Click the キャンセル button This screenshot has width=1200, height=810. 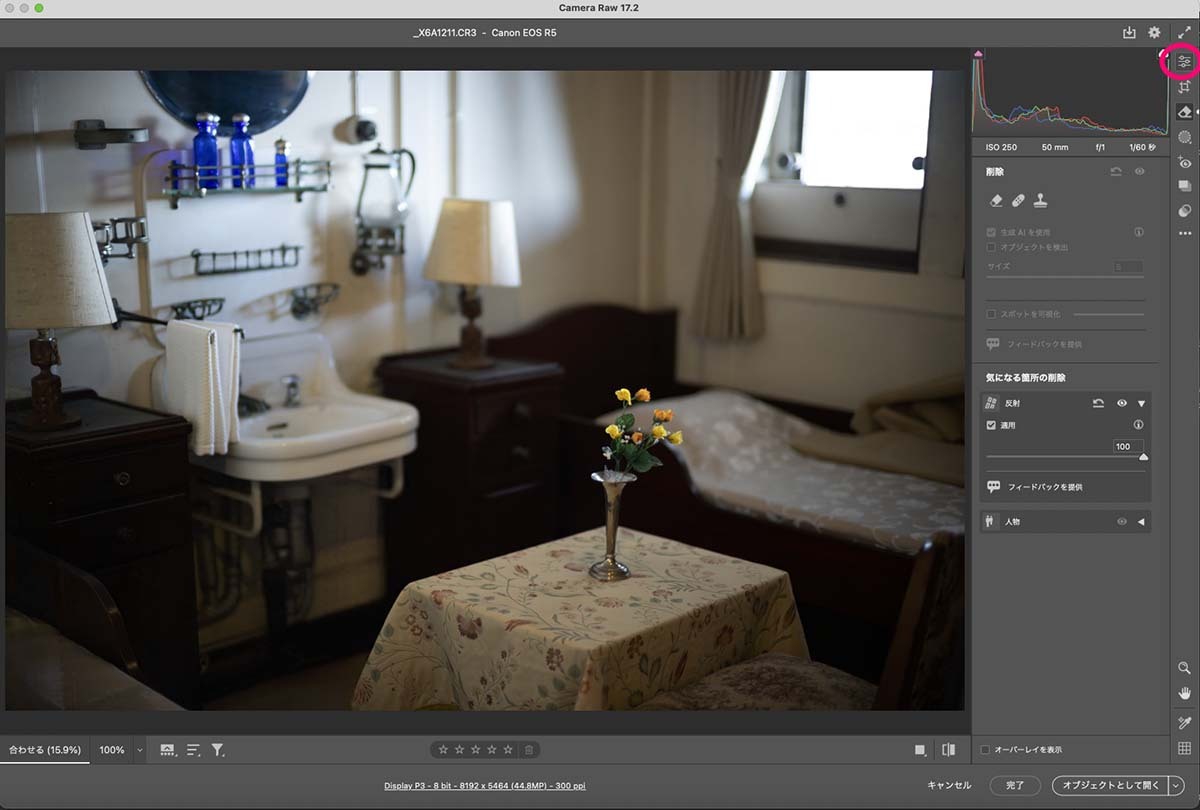[949, 785]
